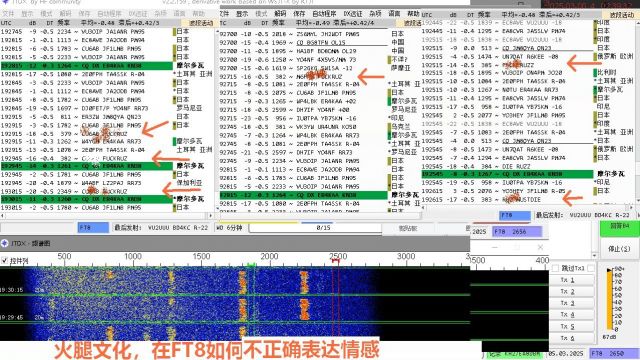640x360 pixels.
Task: Click the red transmit frequency marker near 2500
Action: tap(336, 260)
